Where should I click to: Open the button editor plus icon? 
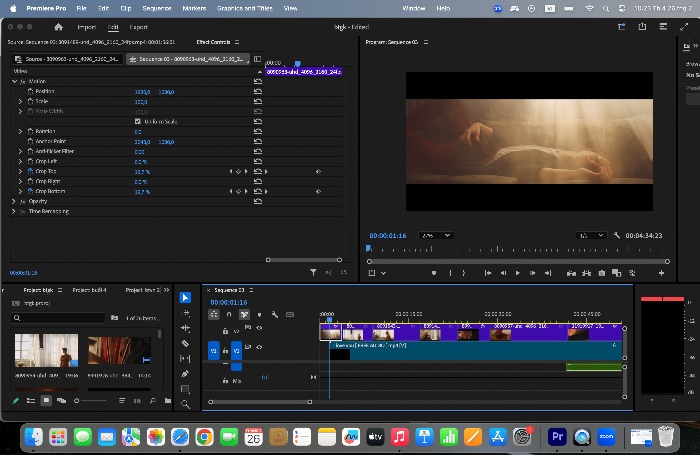coord(661,273)
